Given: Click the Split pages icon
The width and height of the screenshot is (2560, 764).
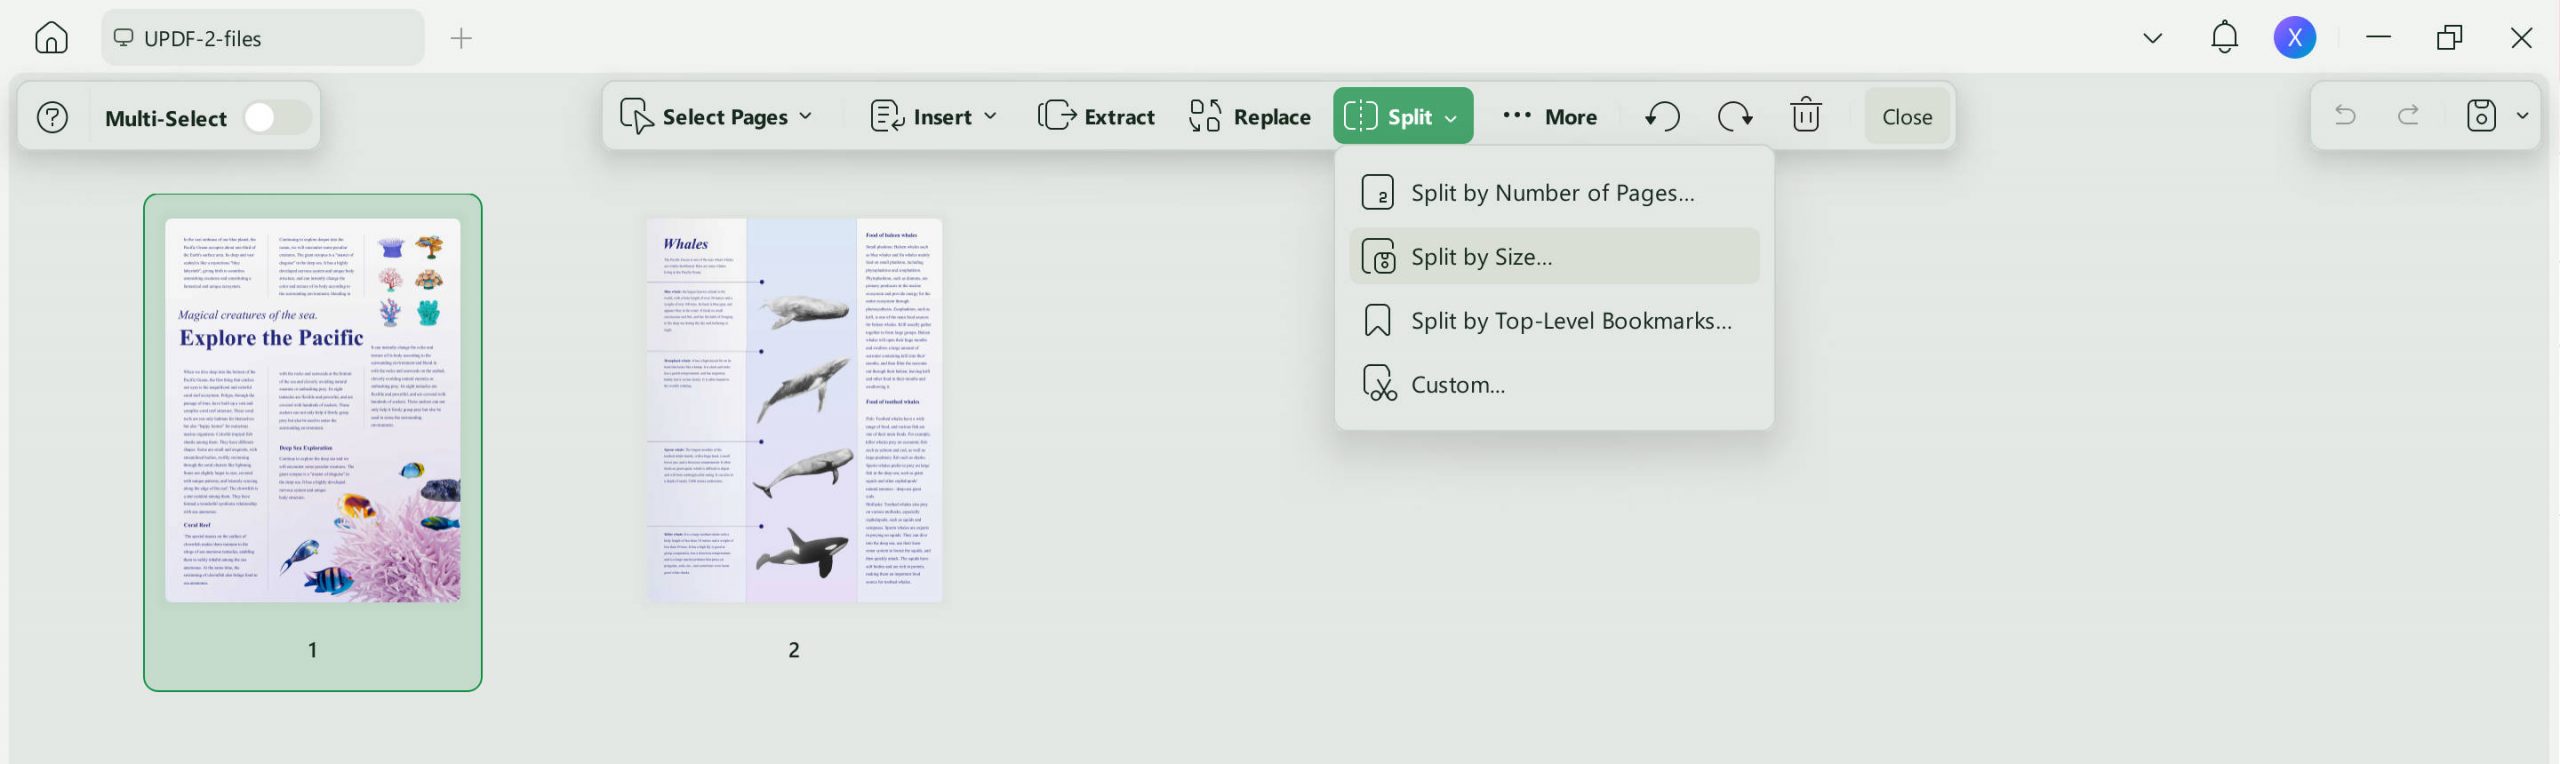Looking at the screenshot, I should [x=1360, y=116].
